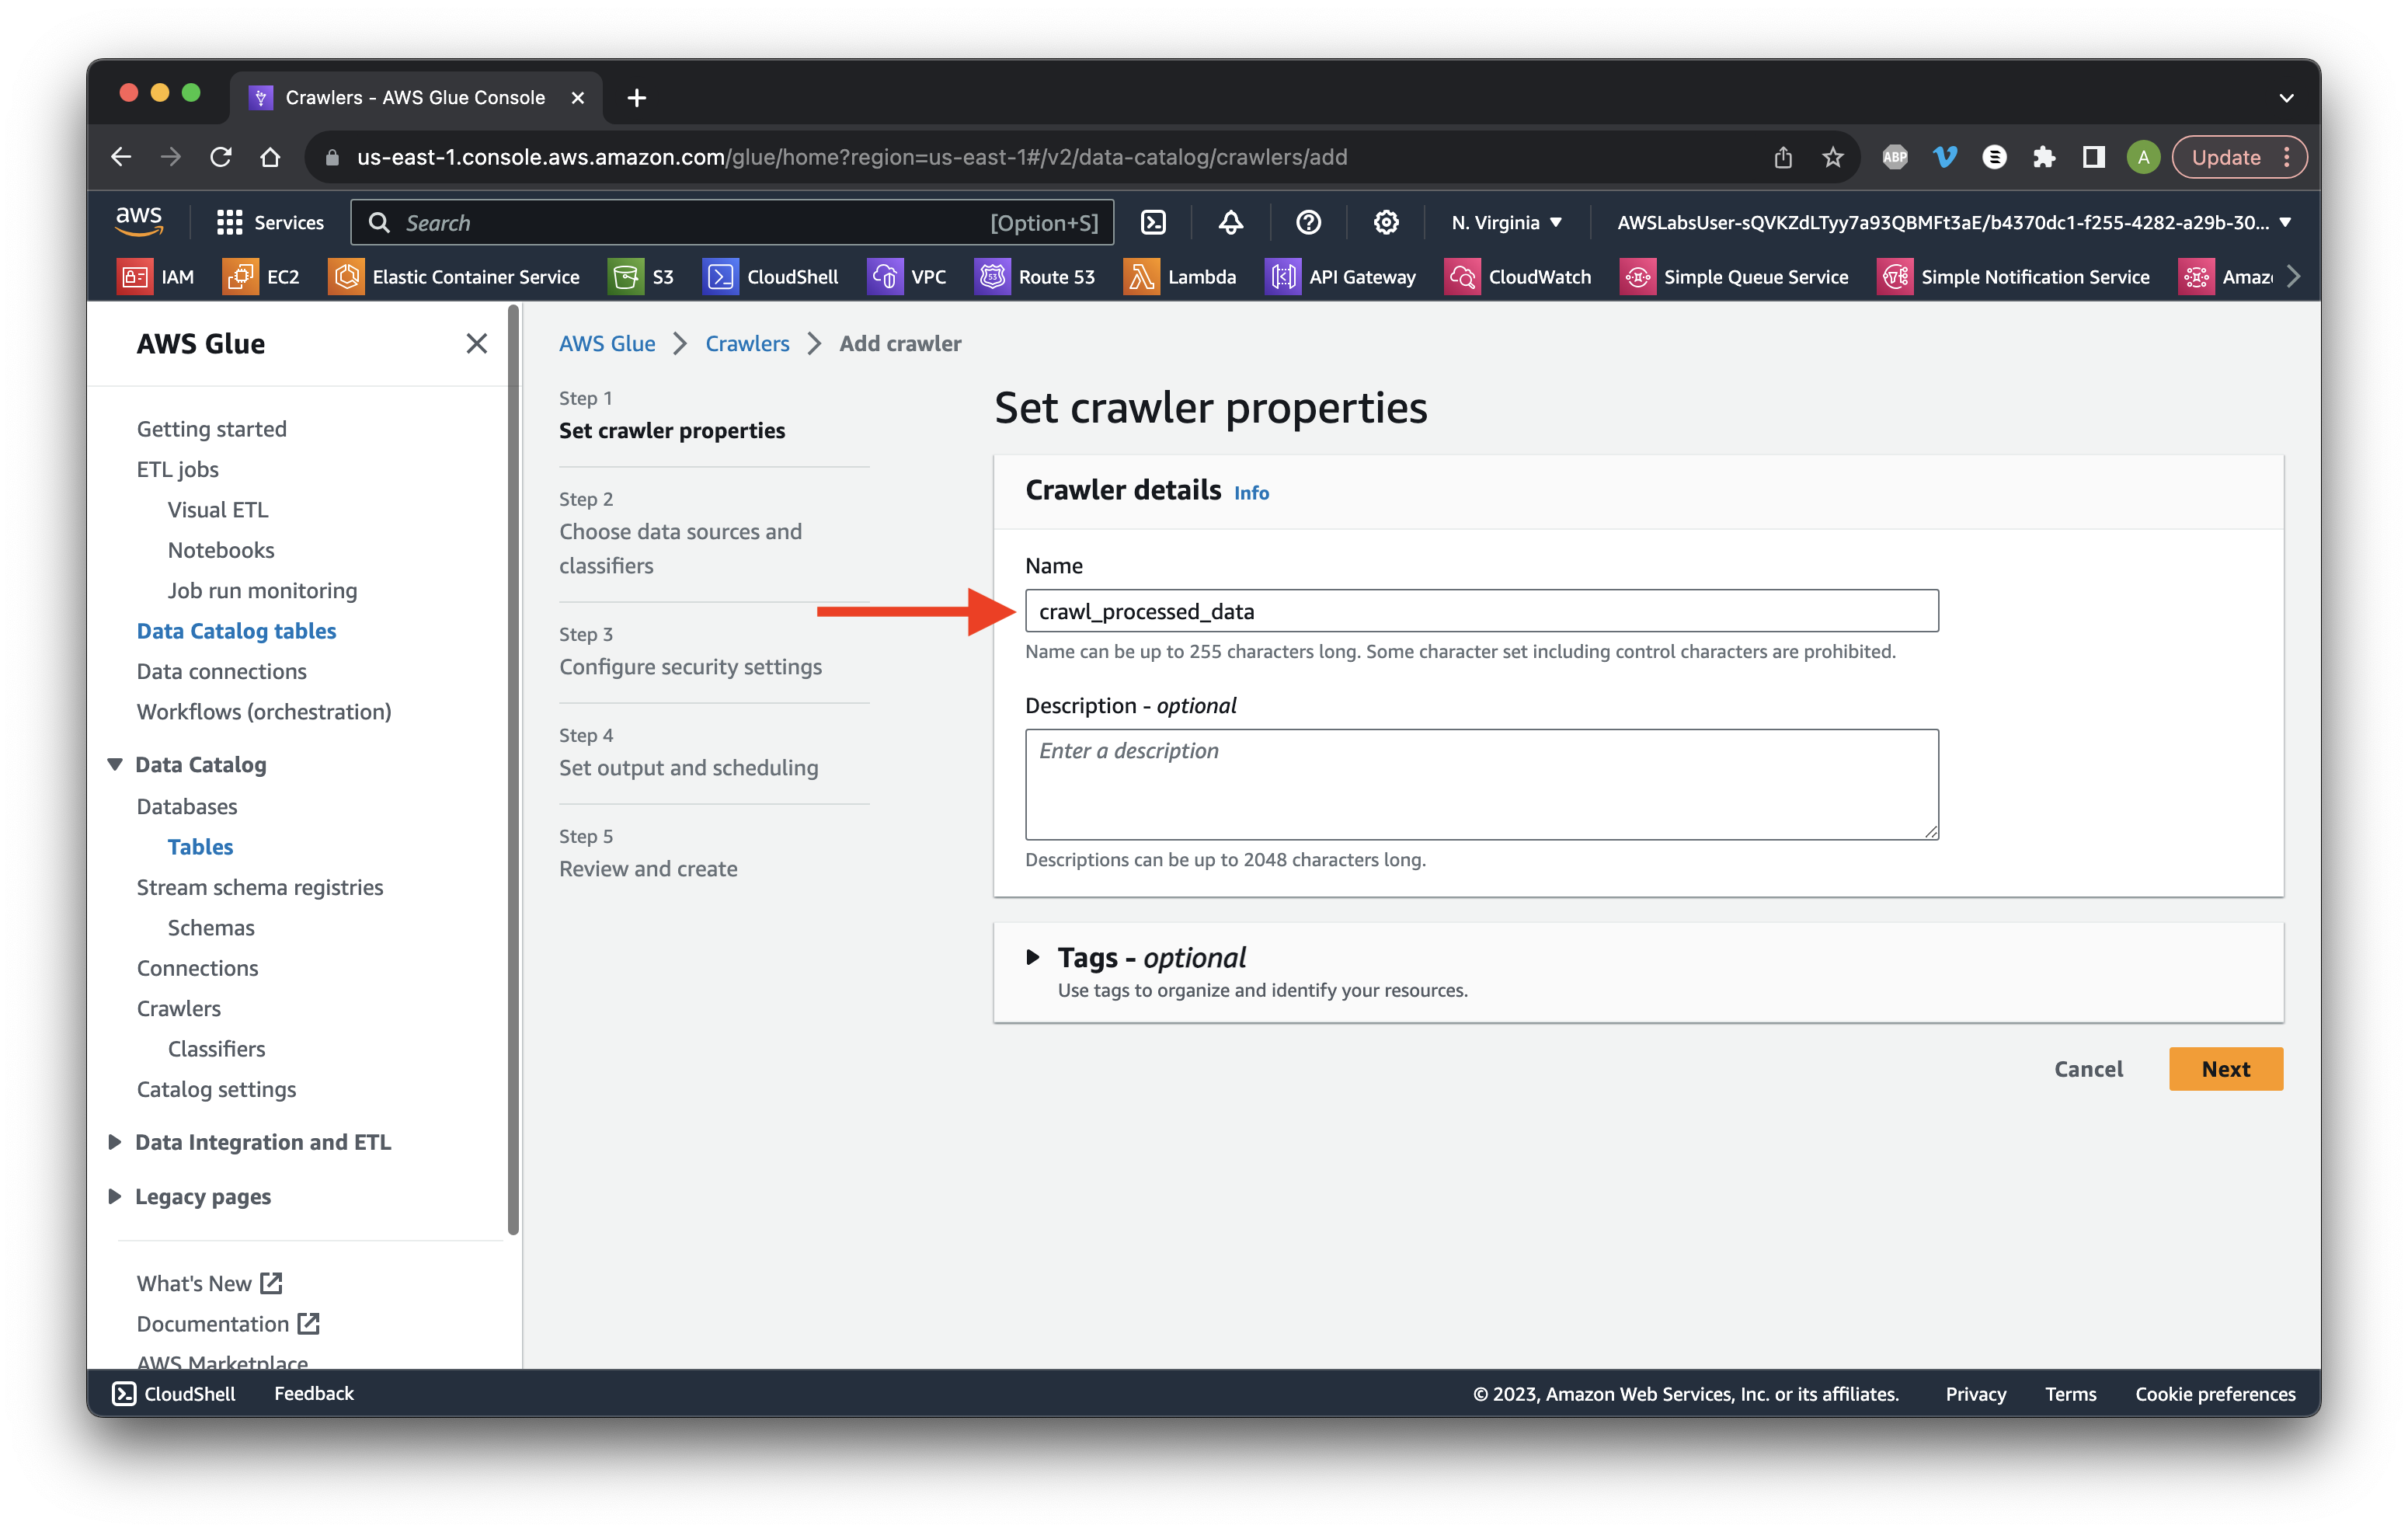Screen dimensions: 2408x1532
Task: Open CloudShell from the footer bar
Action: click(x=174, y=1393)
